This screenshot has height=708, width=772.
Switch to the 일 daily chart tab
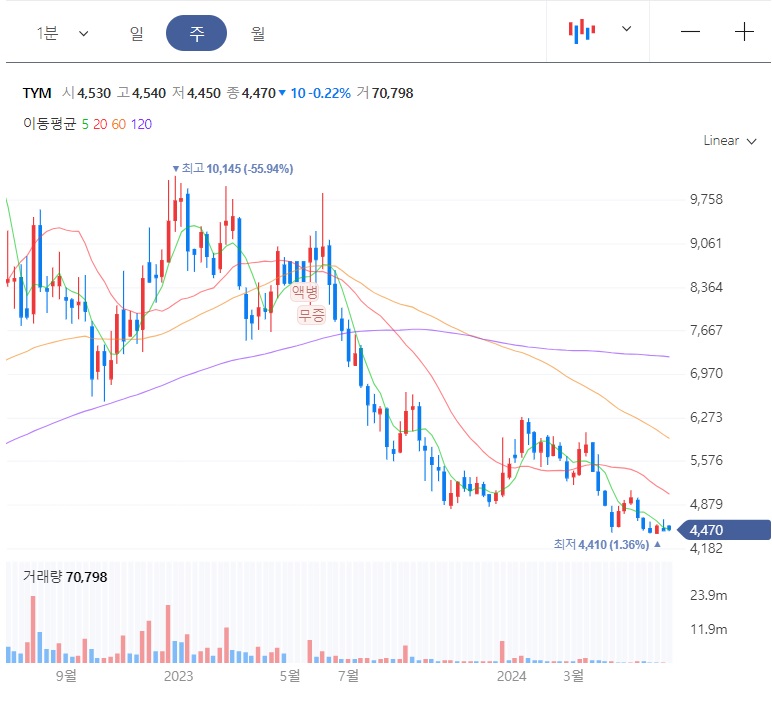coord(136,33)
